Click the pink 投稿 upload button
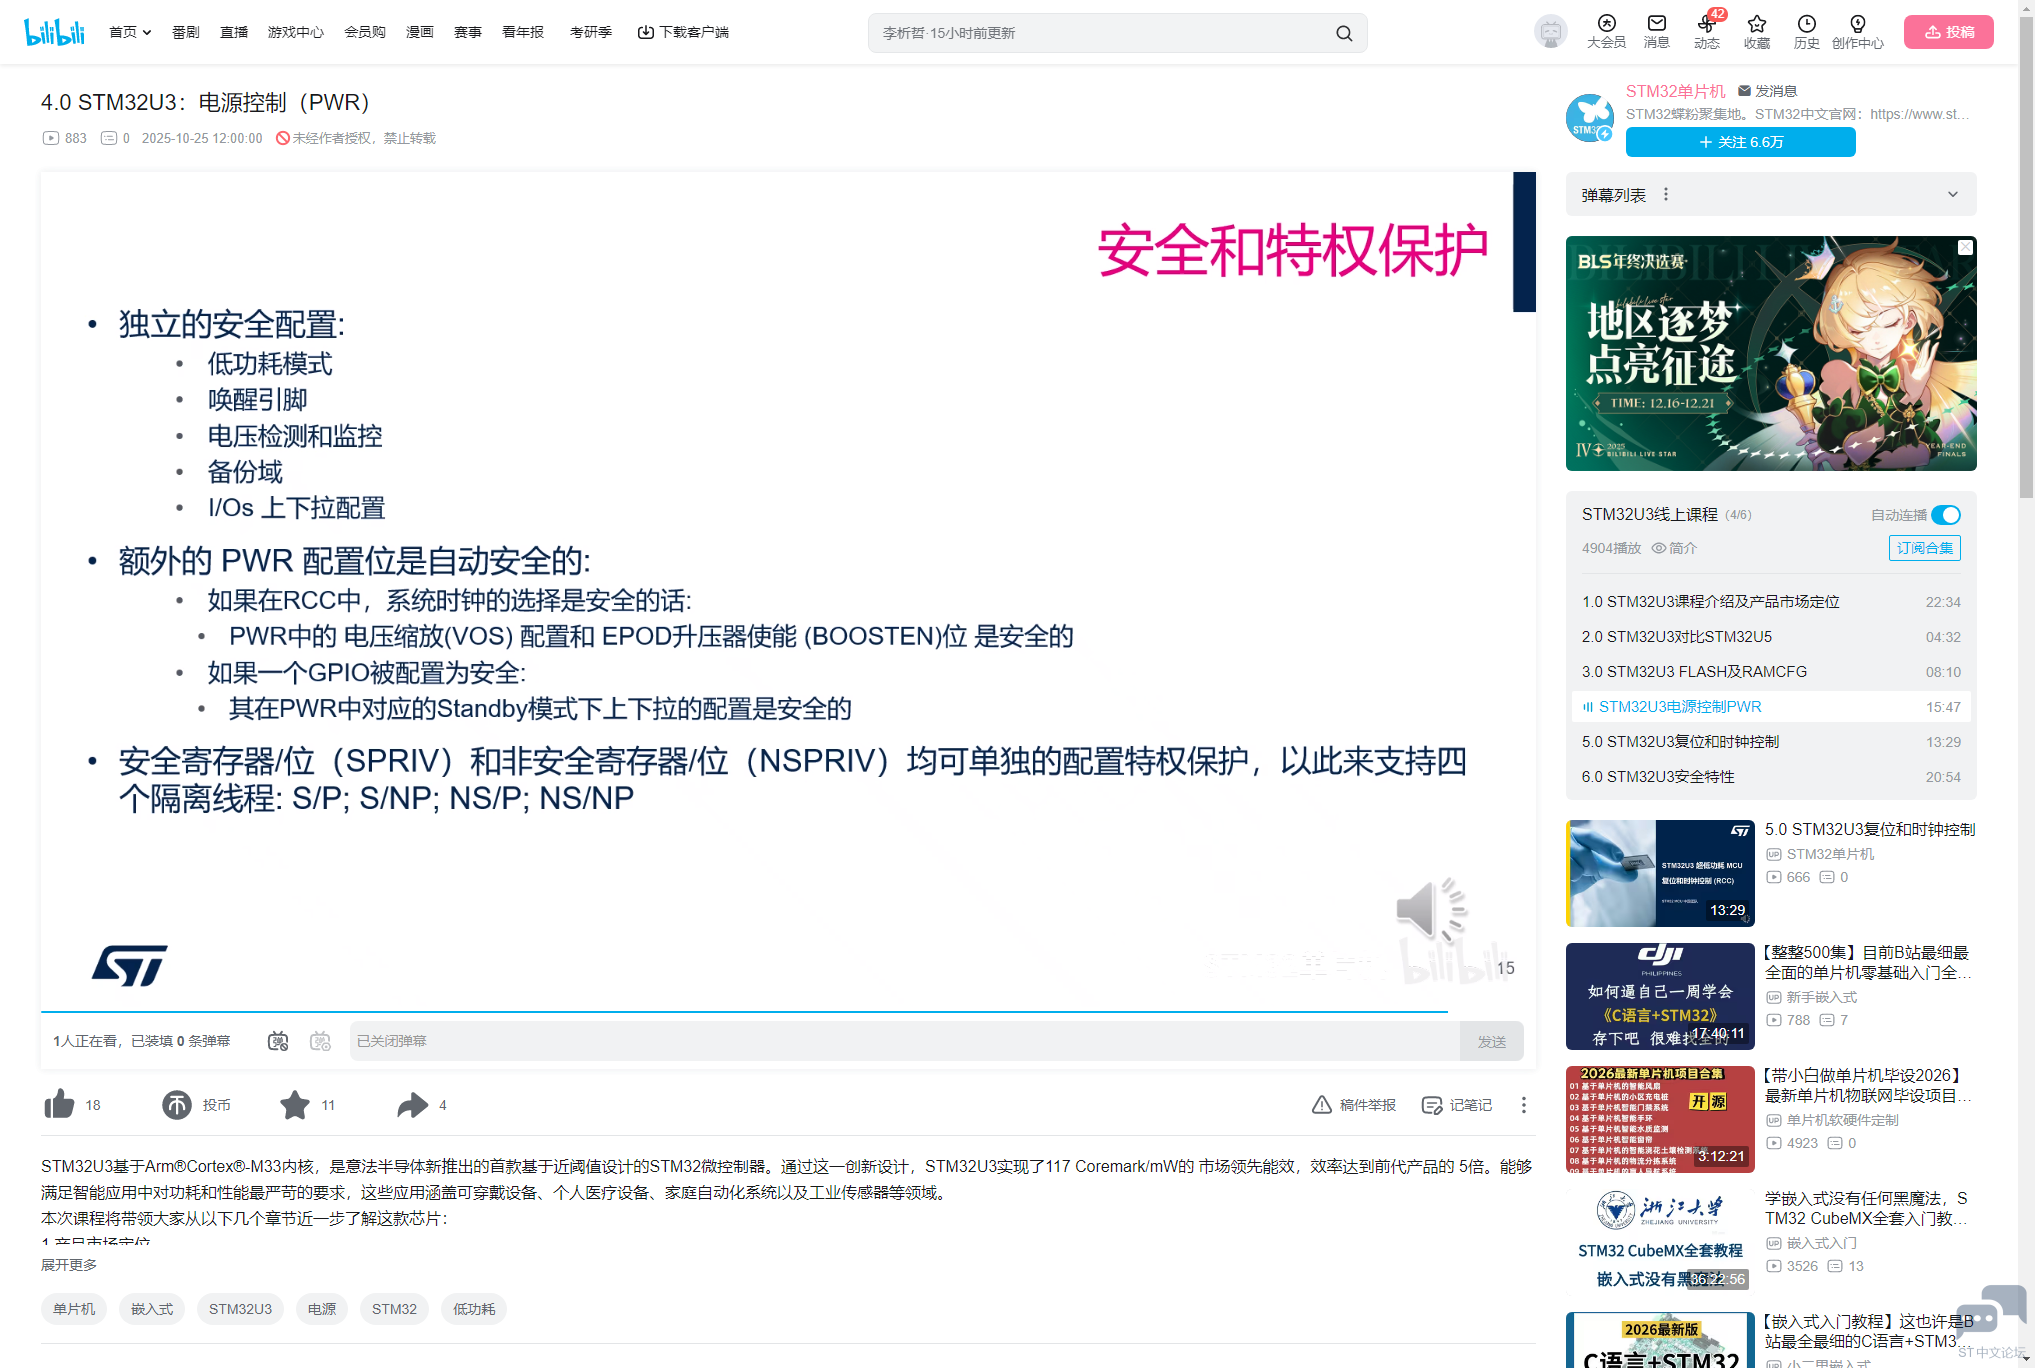Viewport: 2035px width, 1368px height. tap(1948, 32)
